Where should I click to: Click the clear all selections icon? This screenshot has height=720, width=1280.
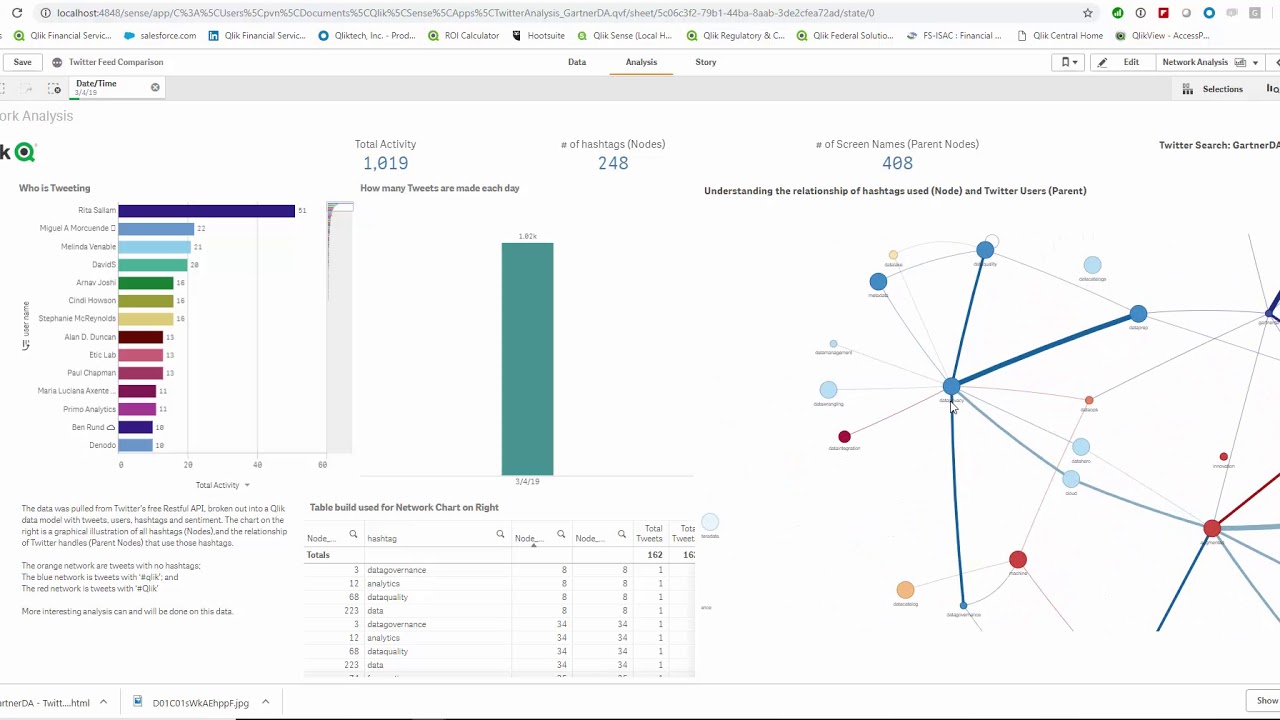click(x=54, y=89)
